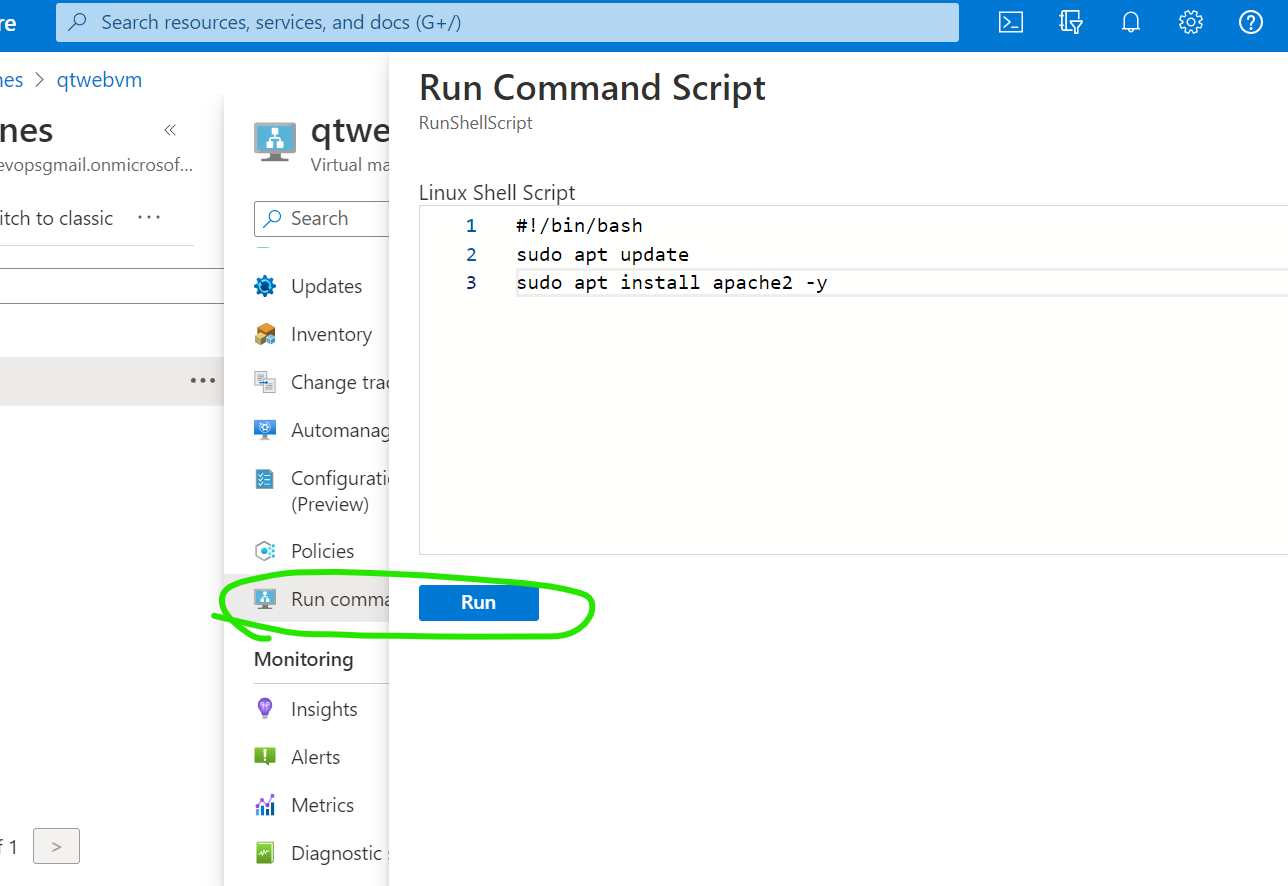Focus the global search resources box
This screenshot has height=886, width=1288.
pos(507,22)
